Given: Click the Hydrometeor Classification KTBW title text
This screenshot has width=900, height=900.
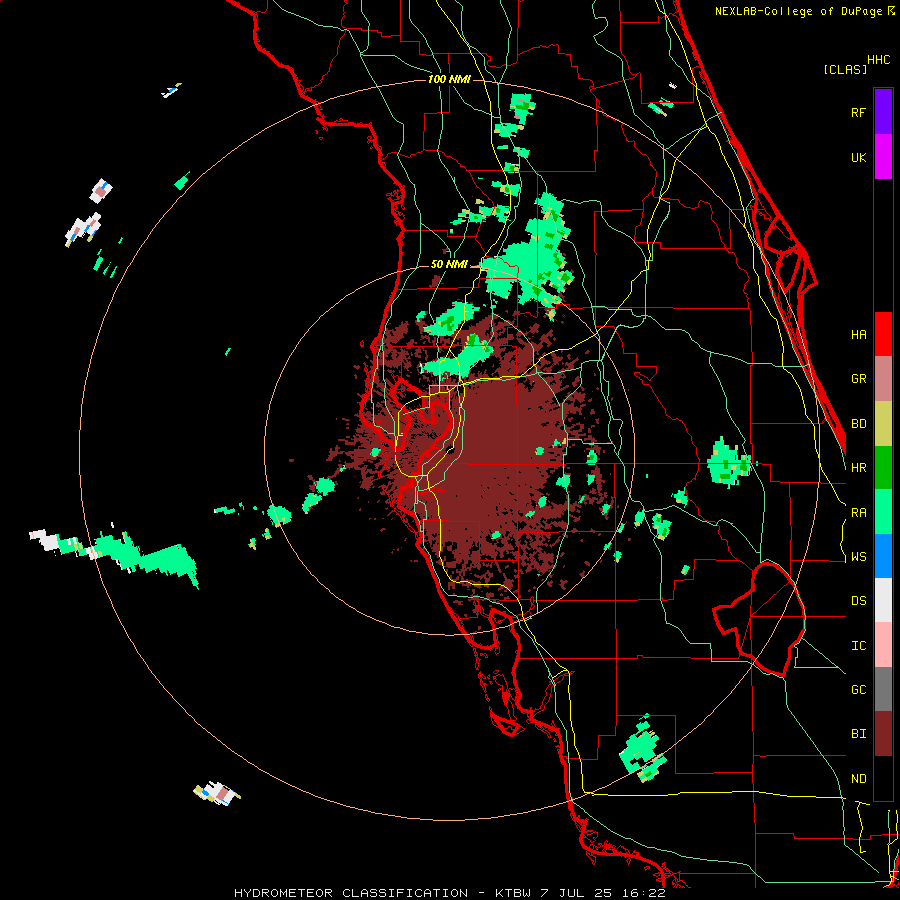Looking at the screenshot, I should tap(450, 893).
